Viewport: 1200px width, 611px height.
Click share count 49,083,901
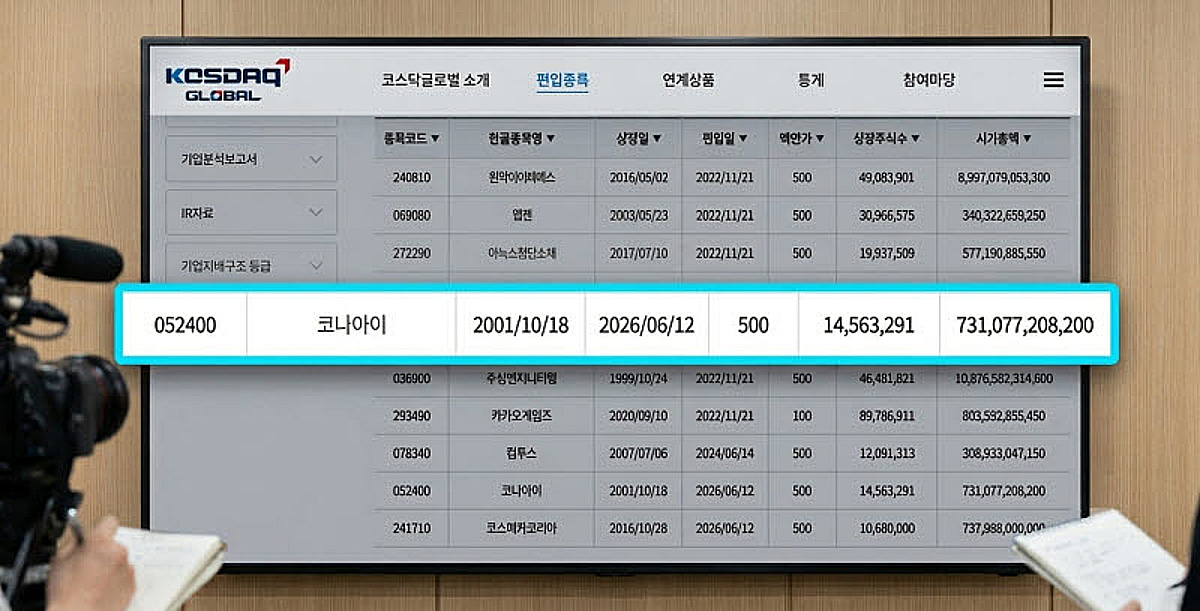point(886,177)
